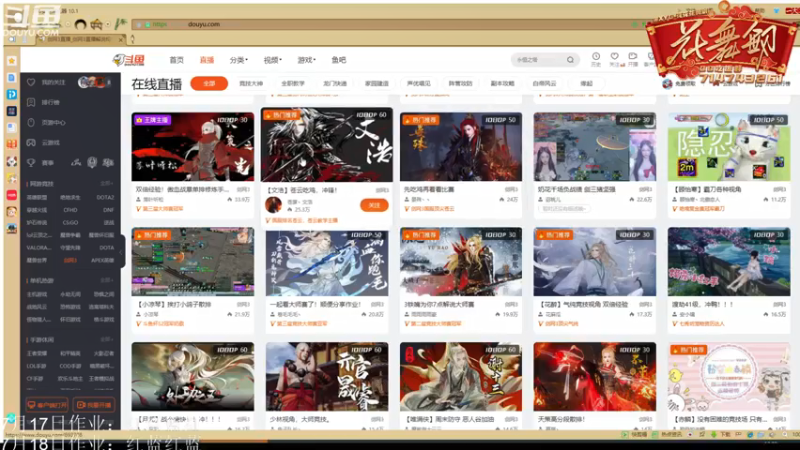Close the browser tab with the X button
The image size is (800, 450).
pyautogui.click(x=121, y=39)
